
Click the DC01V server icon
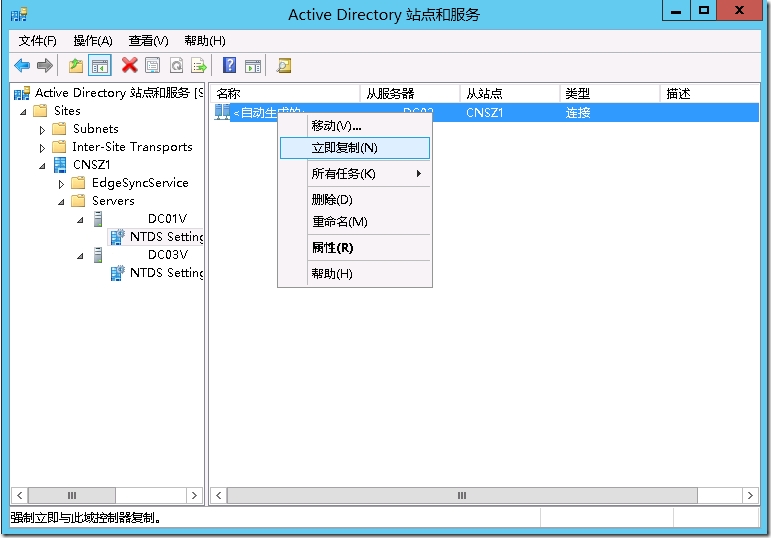point(98,219)
